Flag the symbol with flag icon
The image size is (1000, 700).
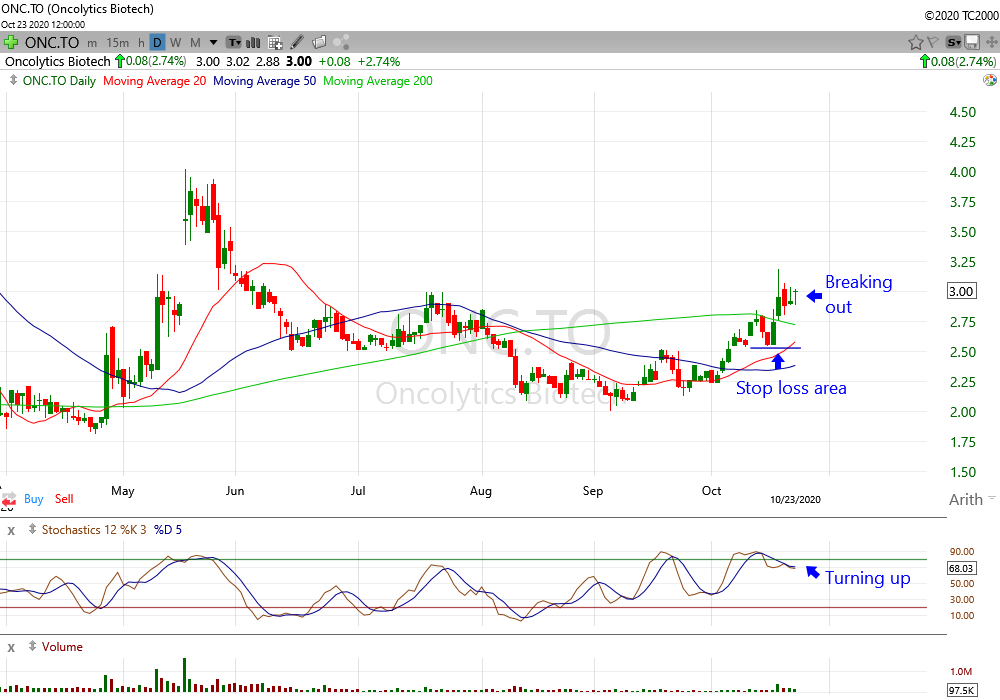point(933,43)
